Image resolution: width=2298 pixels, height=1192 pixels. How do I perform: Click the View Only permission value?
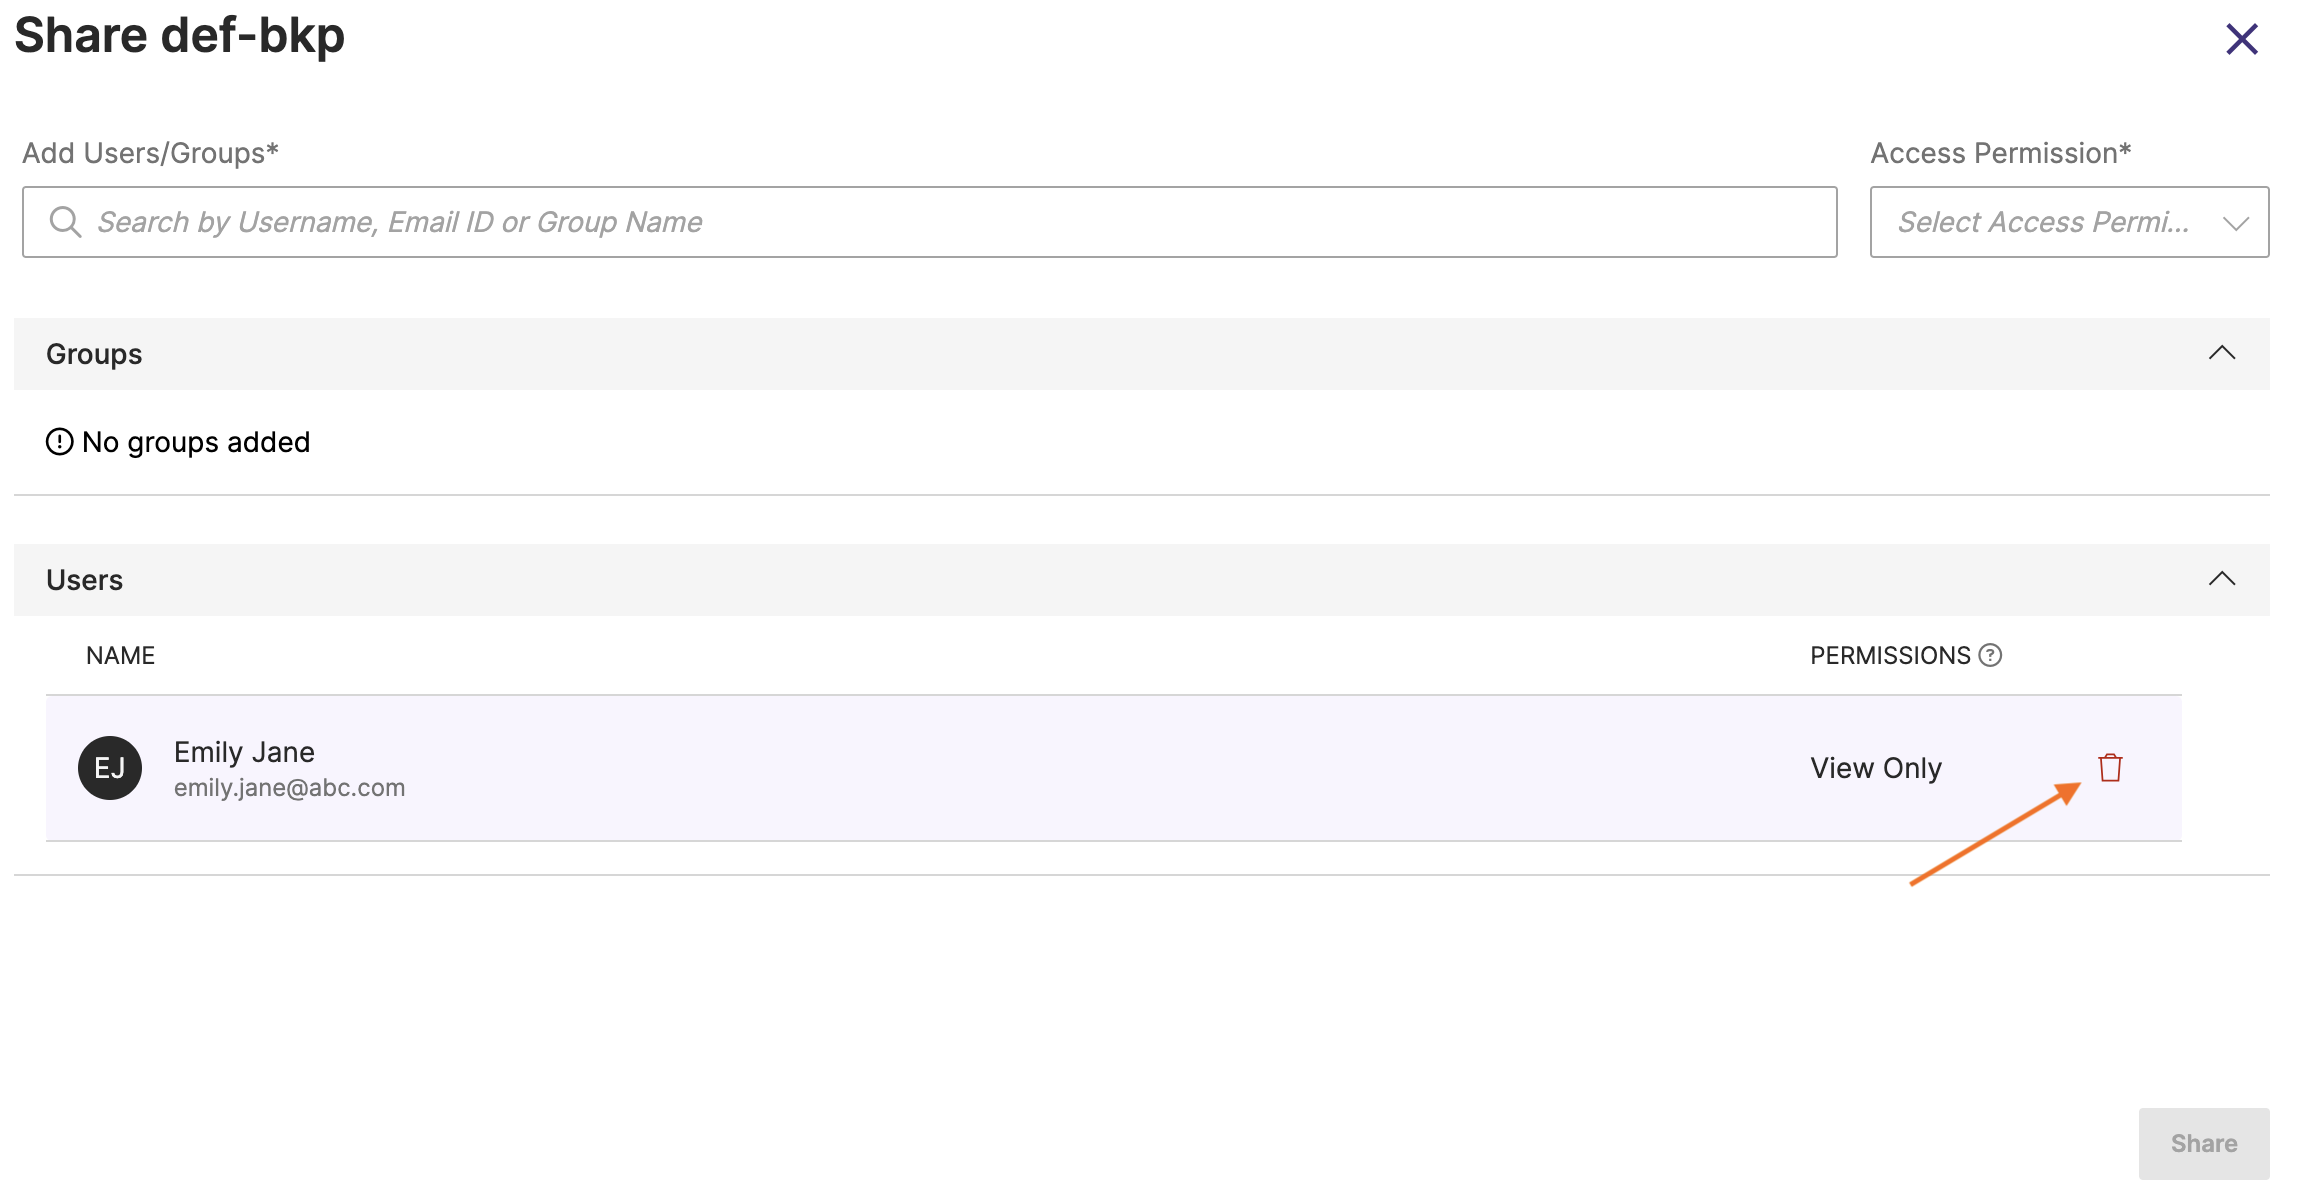point(1875,768)
